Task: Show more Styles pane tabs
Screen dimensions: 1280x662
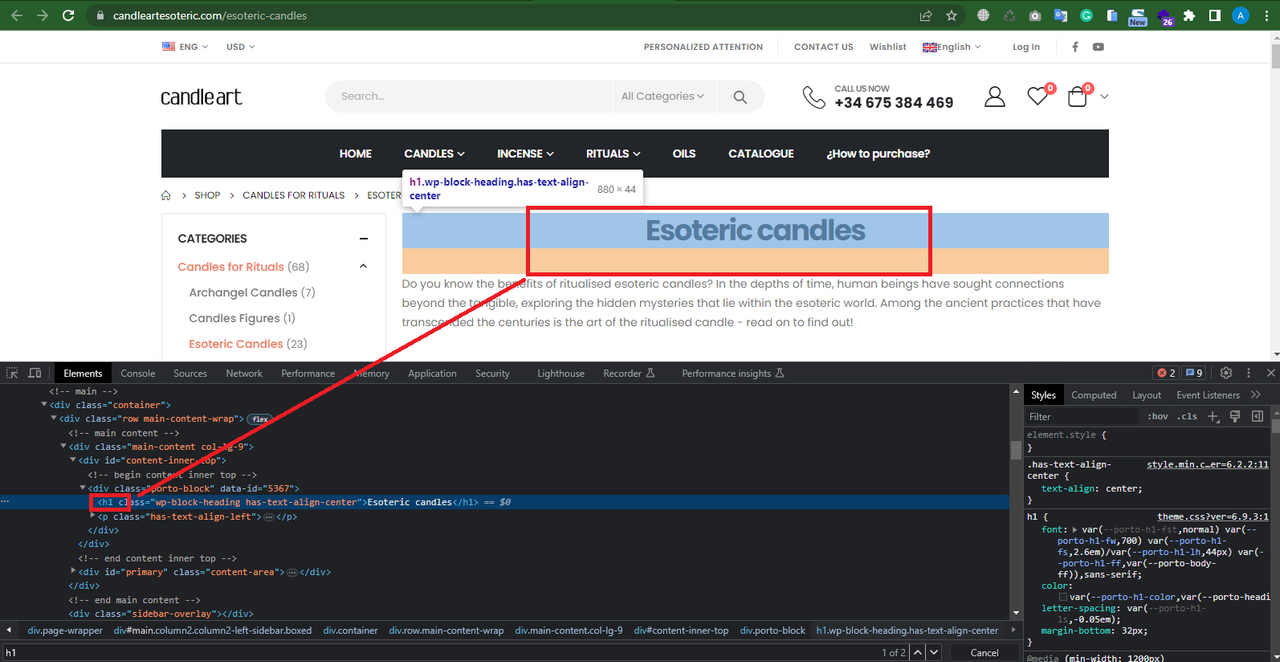Action: pos(1256,395)
